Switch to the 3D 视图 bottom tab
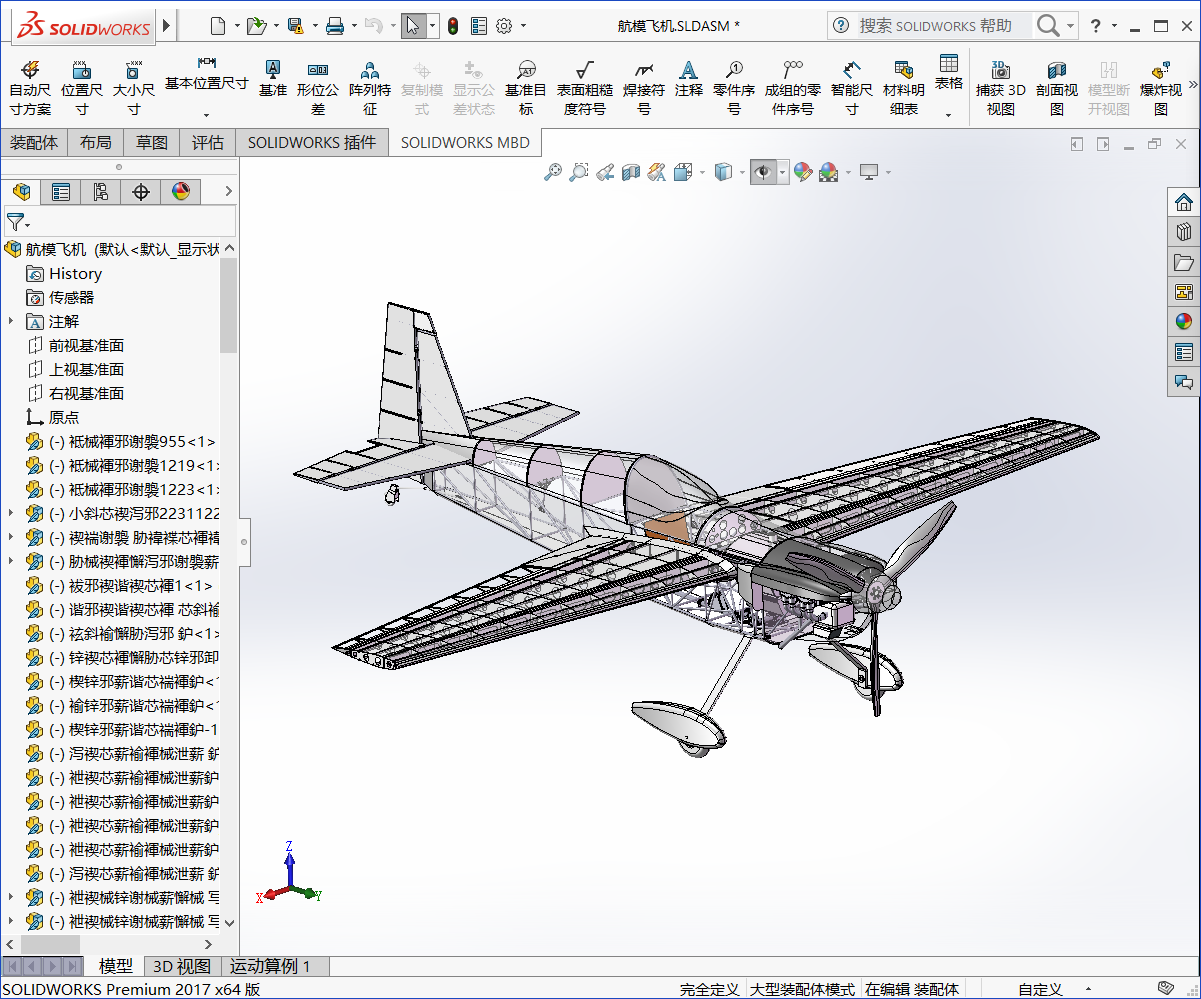The height and width of the screenshot is (999, 1201). (182, 966)
